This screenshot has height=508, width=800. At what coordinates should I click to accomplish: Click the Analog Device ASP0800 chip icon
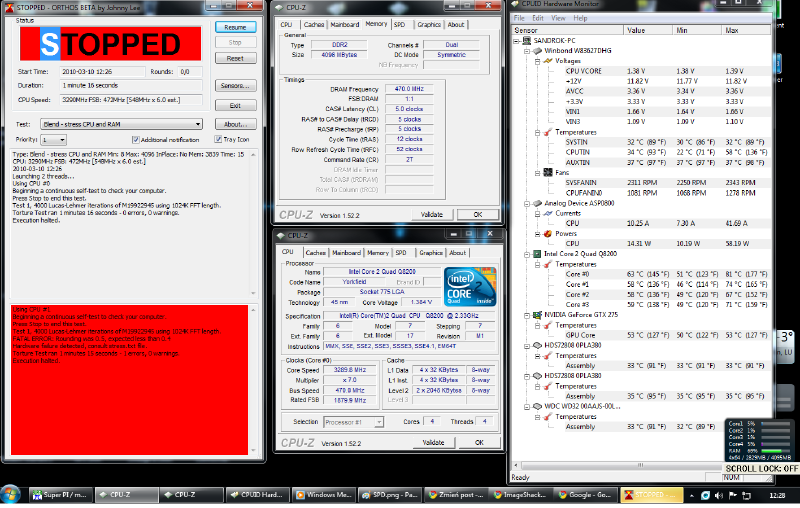[x=537, y=203]
